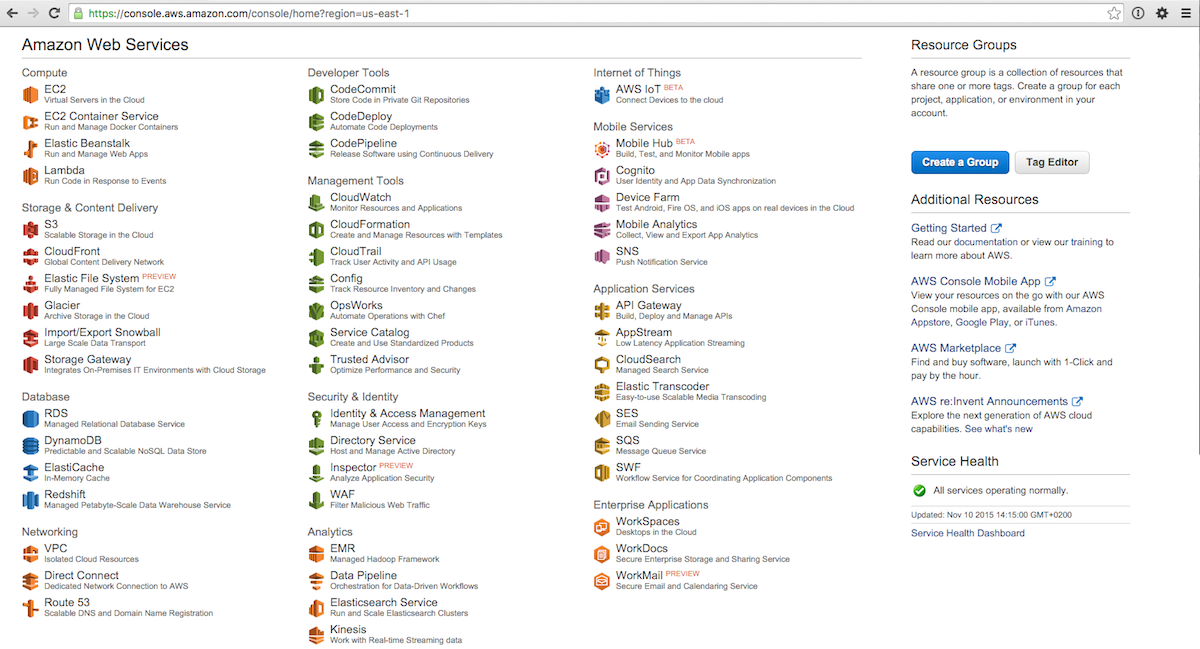1200x649 pixels.
Task: Open the Route 53 icon
Action: point(30,608)
